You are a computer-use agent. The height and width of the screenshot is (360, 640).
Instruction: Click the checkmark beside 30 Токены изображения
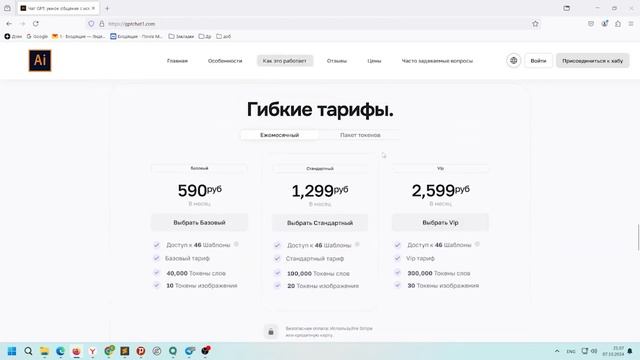398,285
